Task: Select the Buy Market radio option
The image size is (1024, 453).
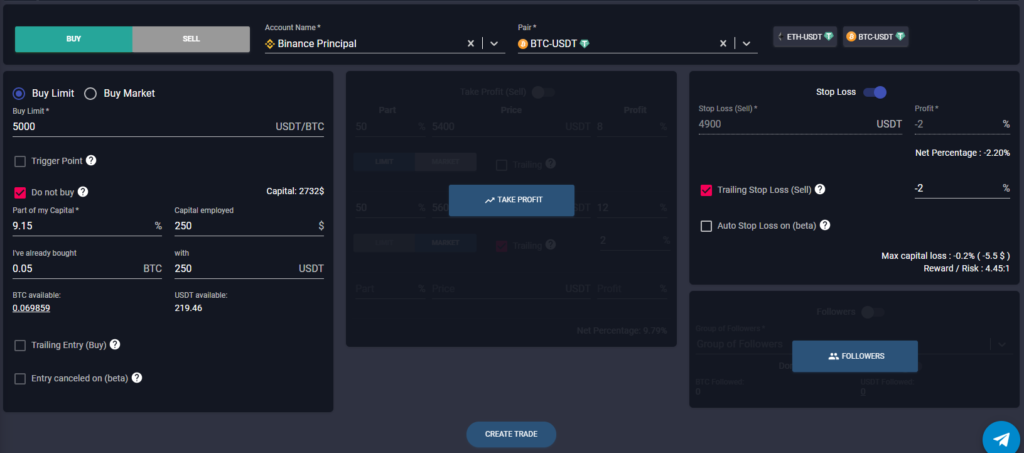Action: (90, 94)
